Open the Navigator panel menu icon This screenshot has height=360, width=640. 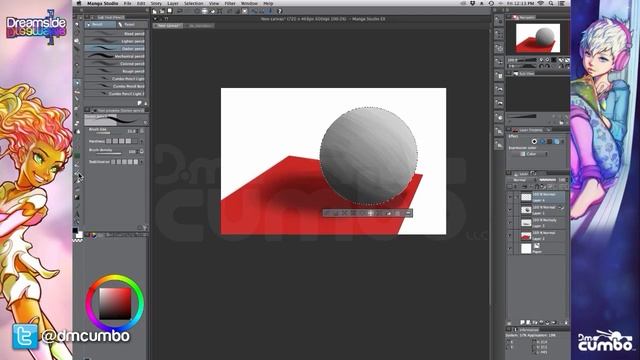[x=509, y=17]
